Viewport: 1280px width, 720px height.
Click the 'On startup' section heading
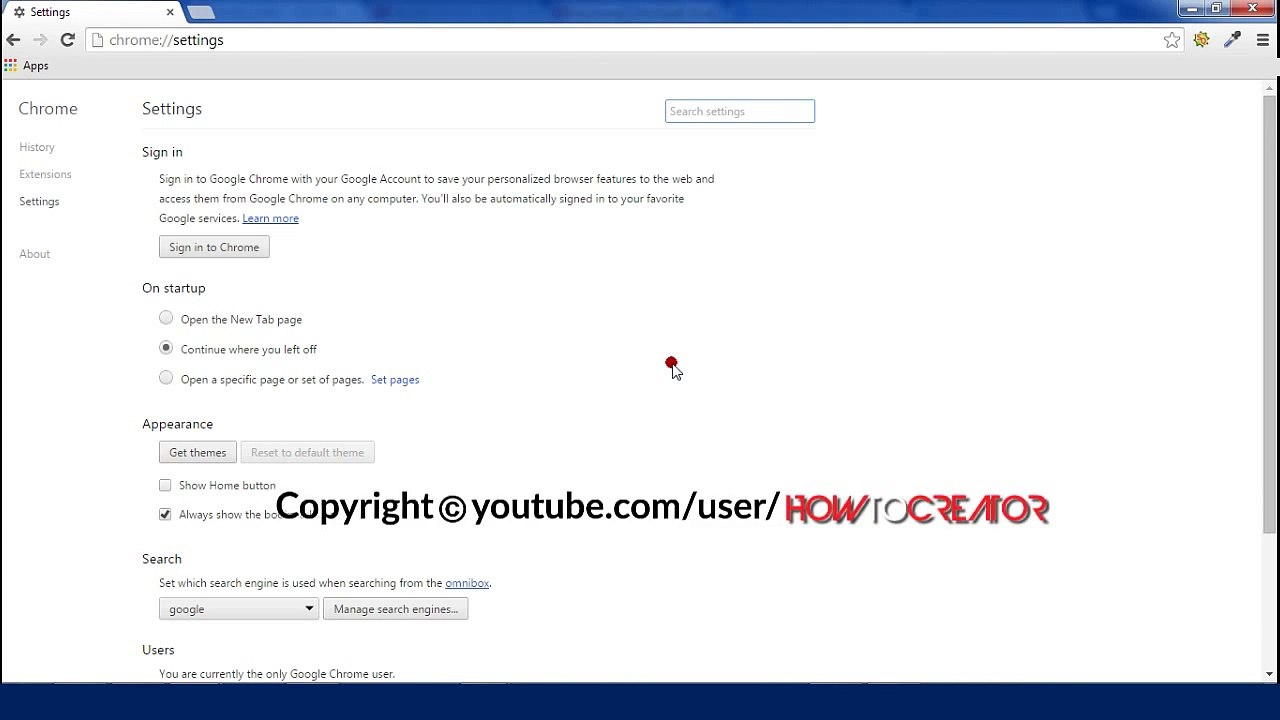point(174,288)
